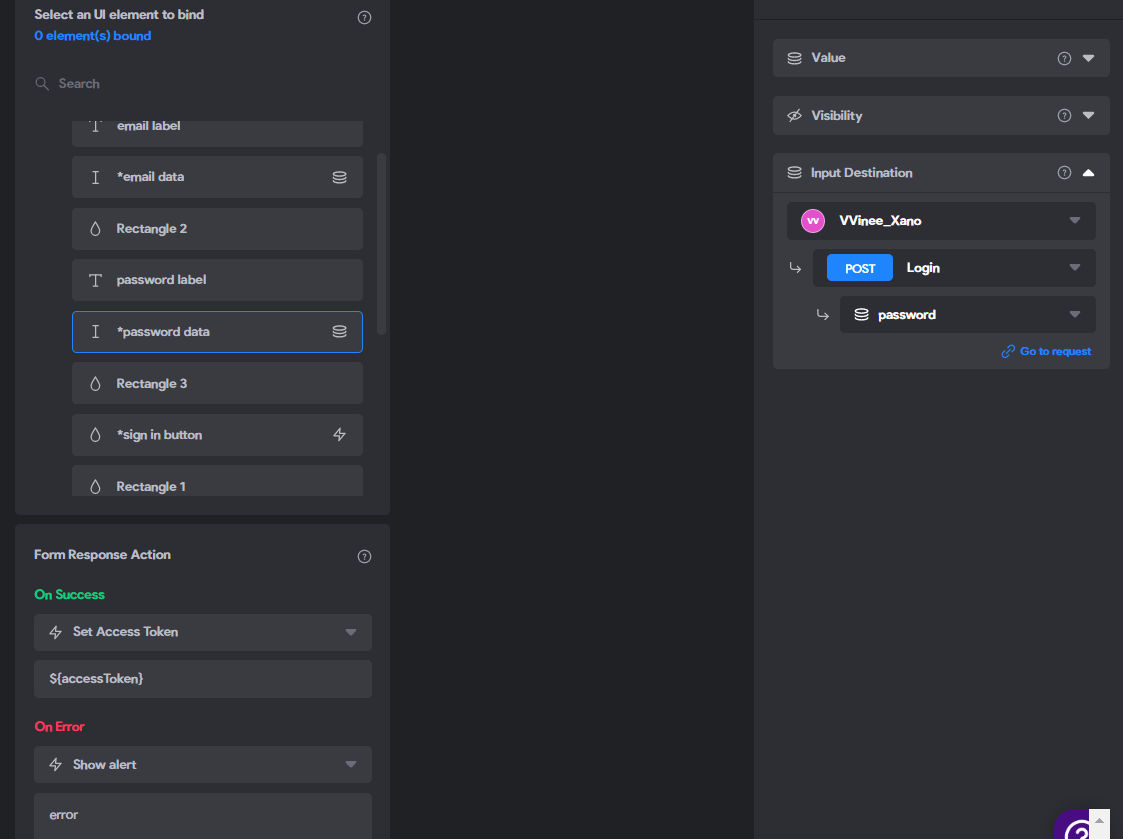Select the Rectangle 3 element
This screenshot has height=839, width=1123.
point(217,383)
